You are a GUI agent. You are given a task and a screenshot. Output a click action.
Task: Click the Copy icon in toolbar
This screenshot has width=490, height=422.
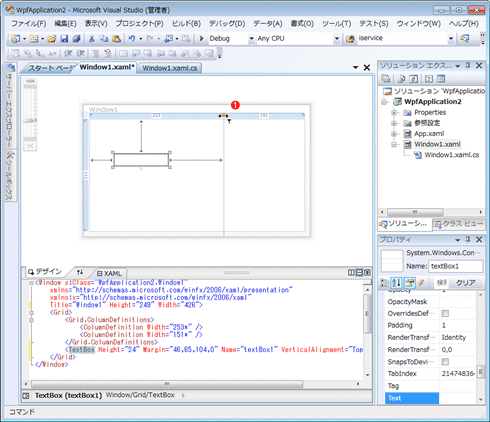point(104,39)
